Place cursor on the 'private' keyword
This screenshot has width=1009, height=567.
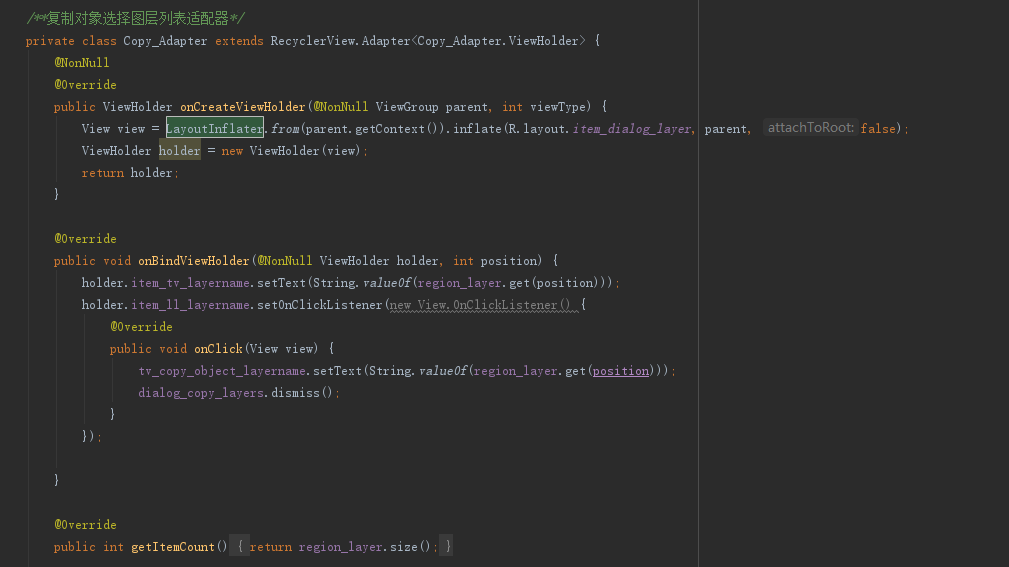click(x=50, y=41)
